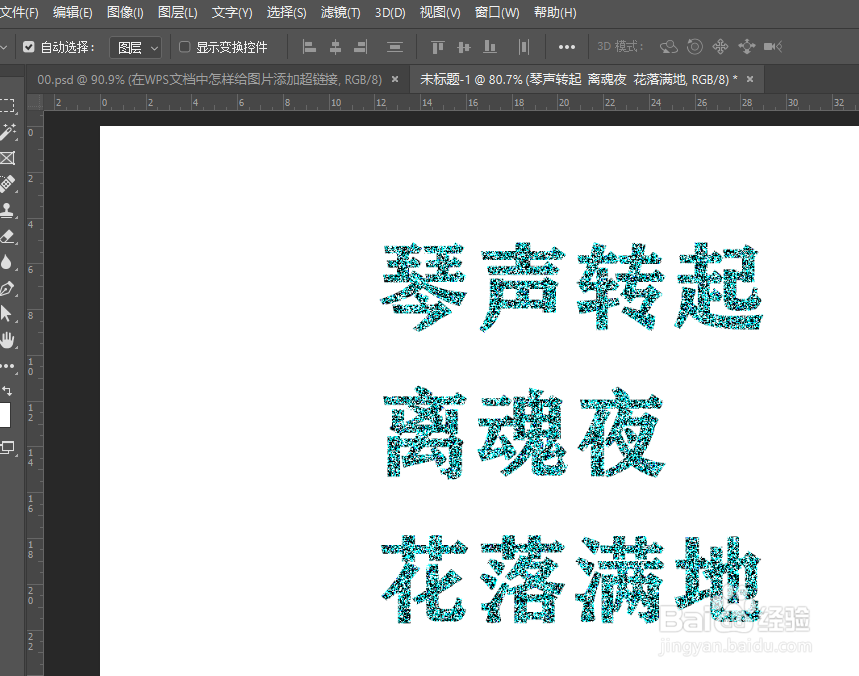Select the Spot Healing Brush tool
Image resolution: width=859 pixels, height=676 pixels.
[x=8, y=184]
